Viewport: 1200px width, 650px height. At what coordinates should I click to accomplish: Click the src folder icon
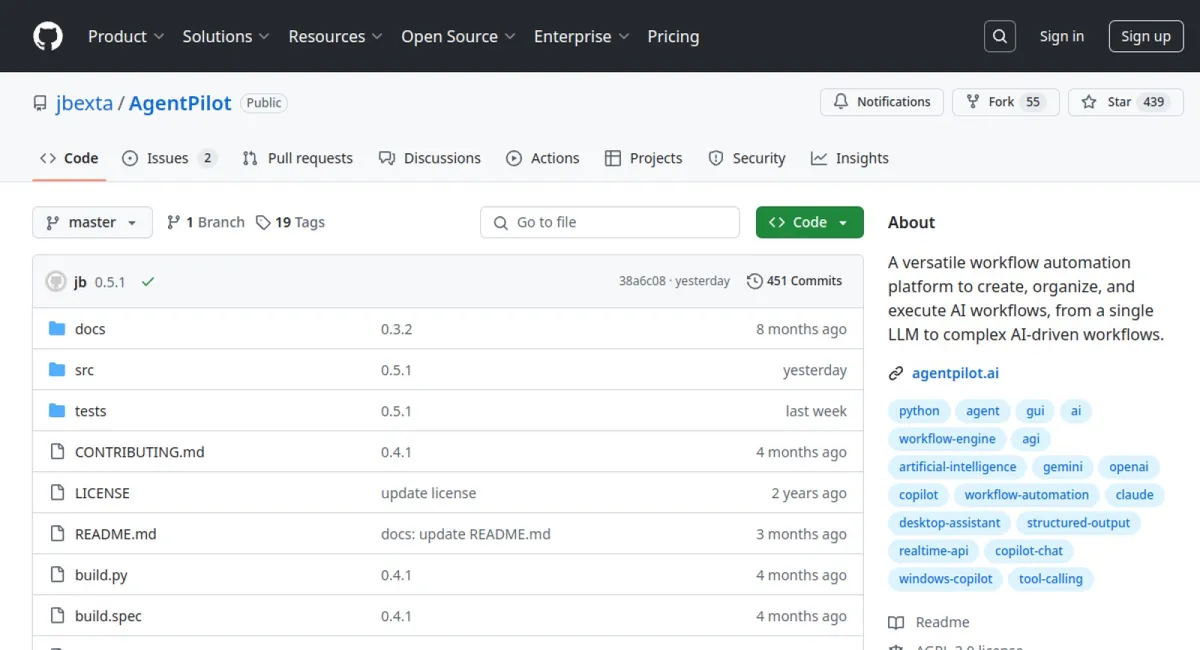click(57, 370)
